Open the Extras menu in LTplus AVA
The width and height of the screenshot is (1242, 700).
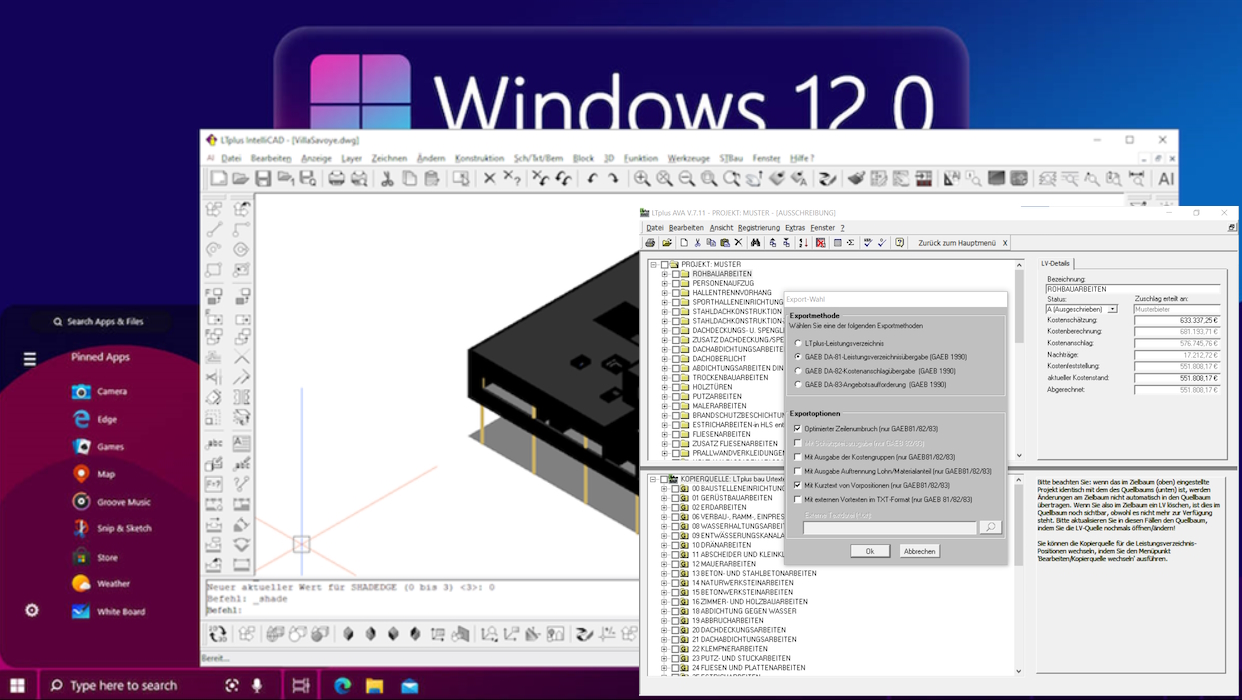coord(795,227)
